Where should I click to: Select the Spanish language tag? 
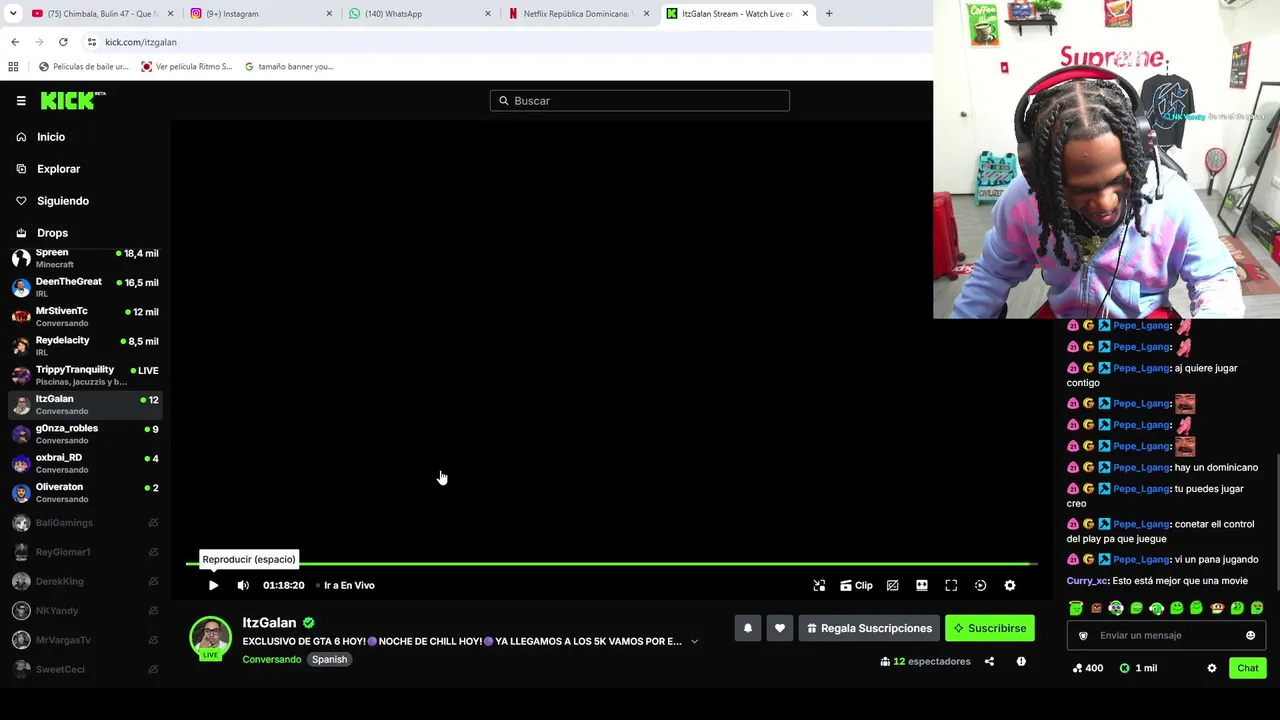click(329, 659)
